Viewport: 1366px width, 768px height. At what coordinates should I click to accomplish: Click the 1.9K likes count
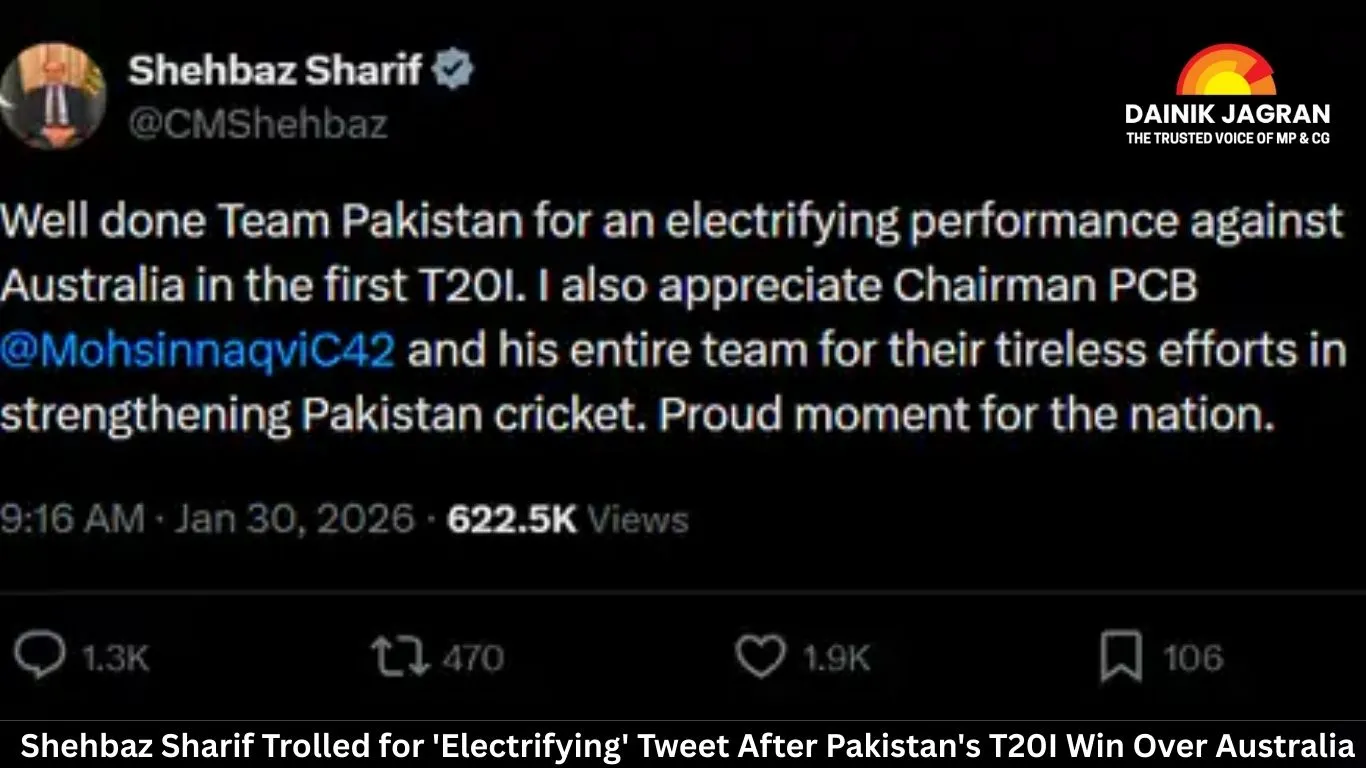(x=837, y=658)
